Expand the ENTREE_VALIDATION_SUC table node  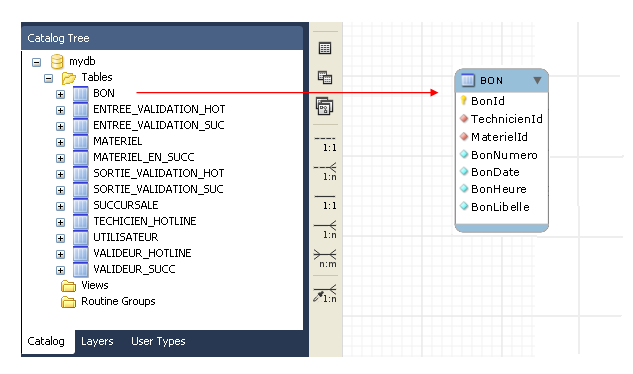[61, 126]
